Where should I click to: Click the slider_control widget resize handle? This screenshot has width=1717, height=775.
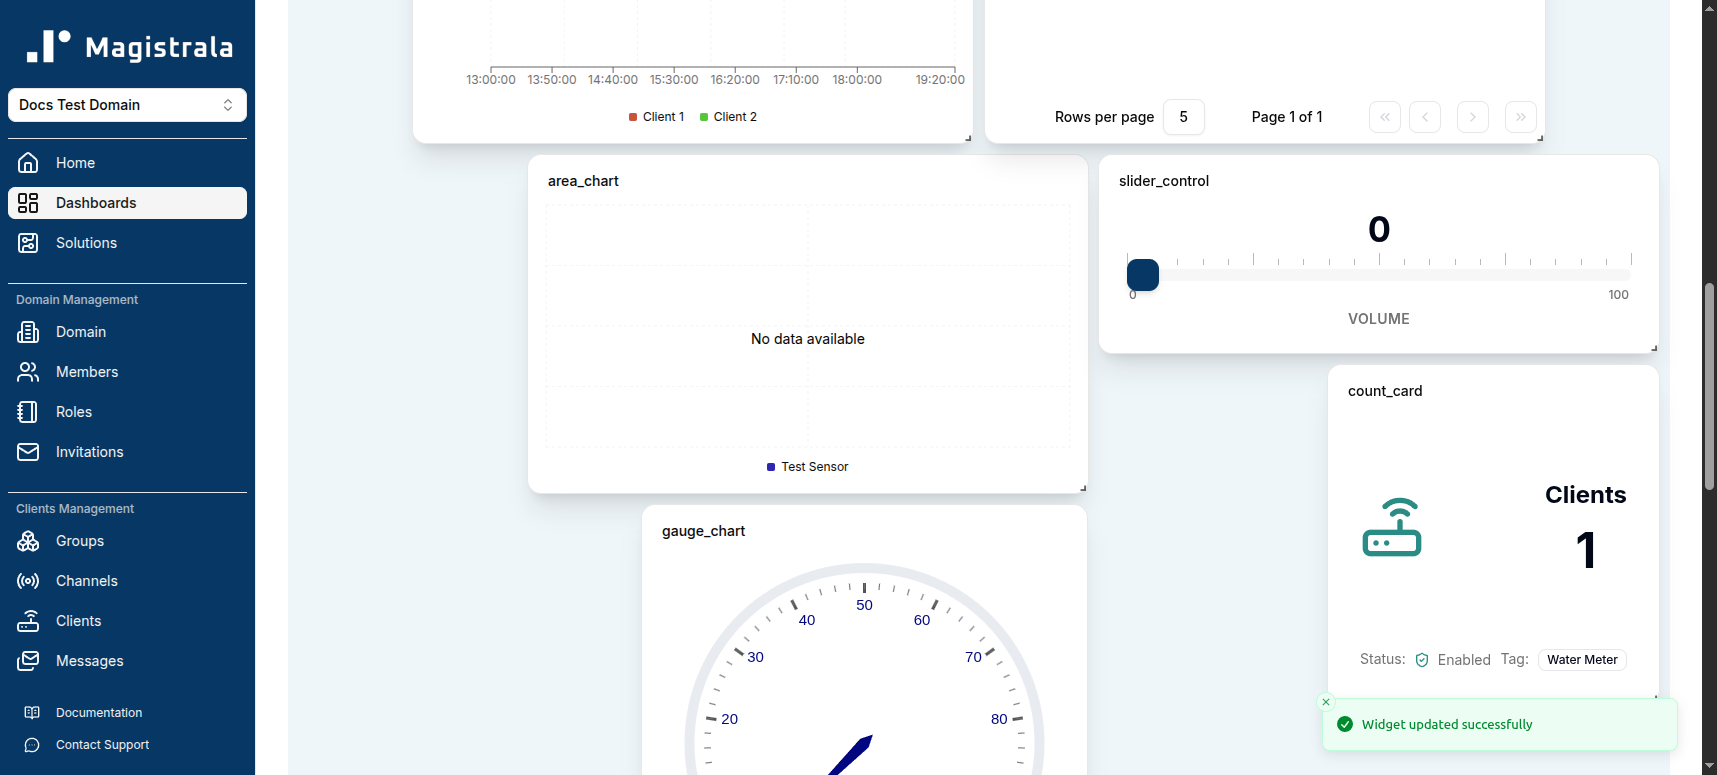(x=1654, y=348)
